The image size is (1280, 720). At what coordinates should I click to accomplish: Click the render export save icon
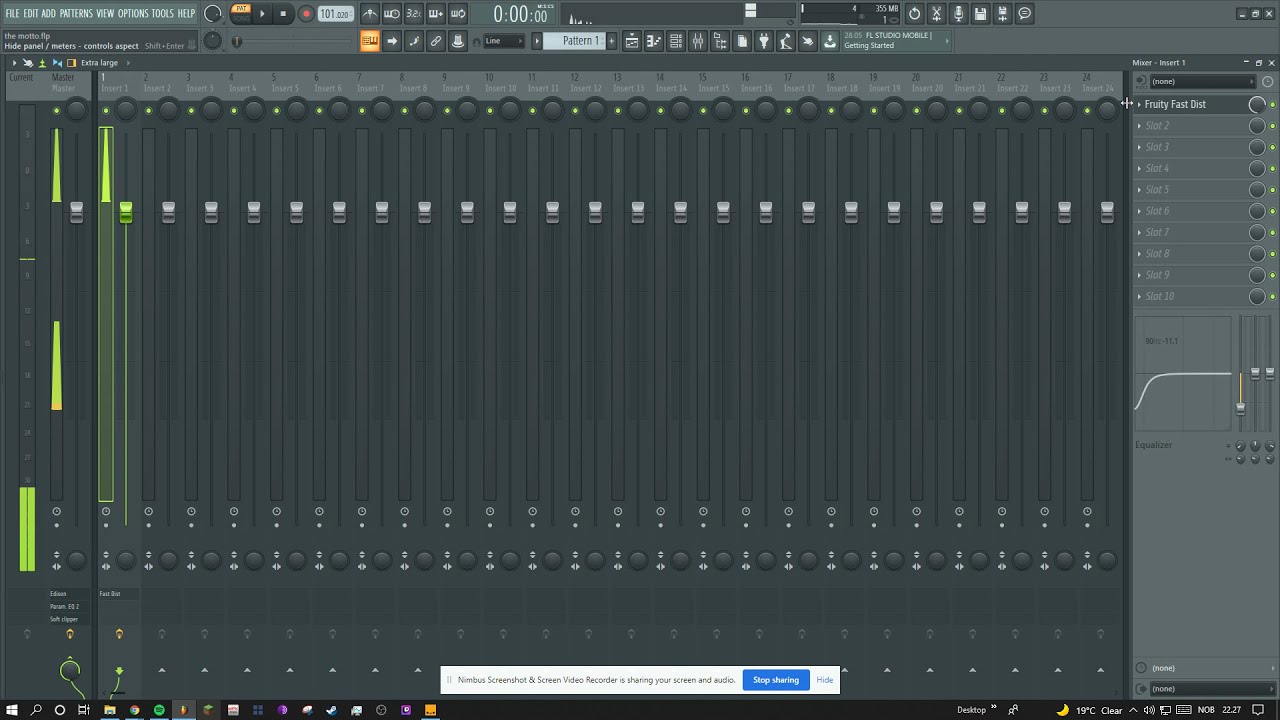1002,14
